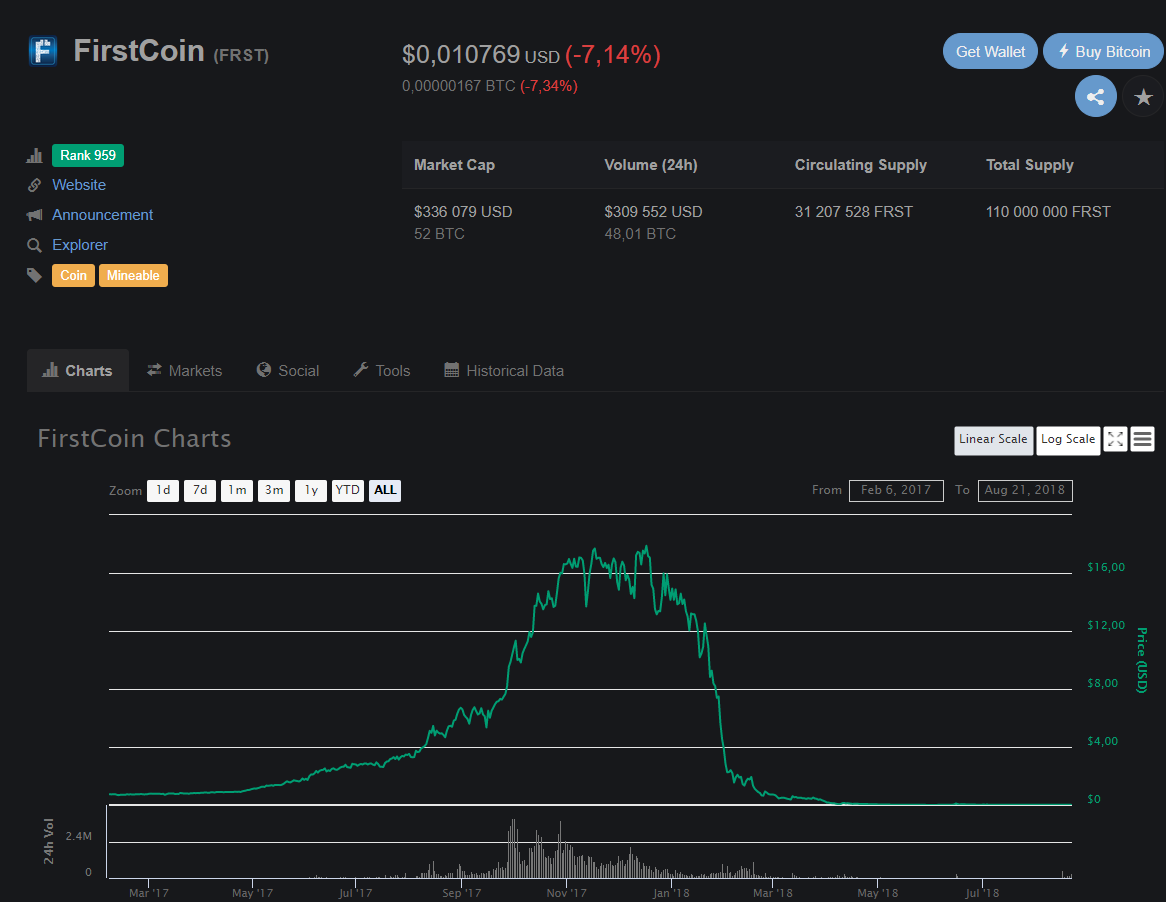Share the page via share icon
Screen dimensions: 1166x902
[x=1095, y=97]
